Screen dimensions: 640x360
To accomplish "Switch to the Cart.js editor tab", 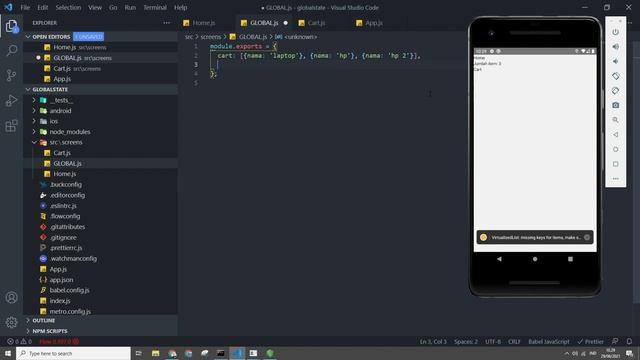I will pos(316,23).
